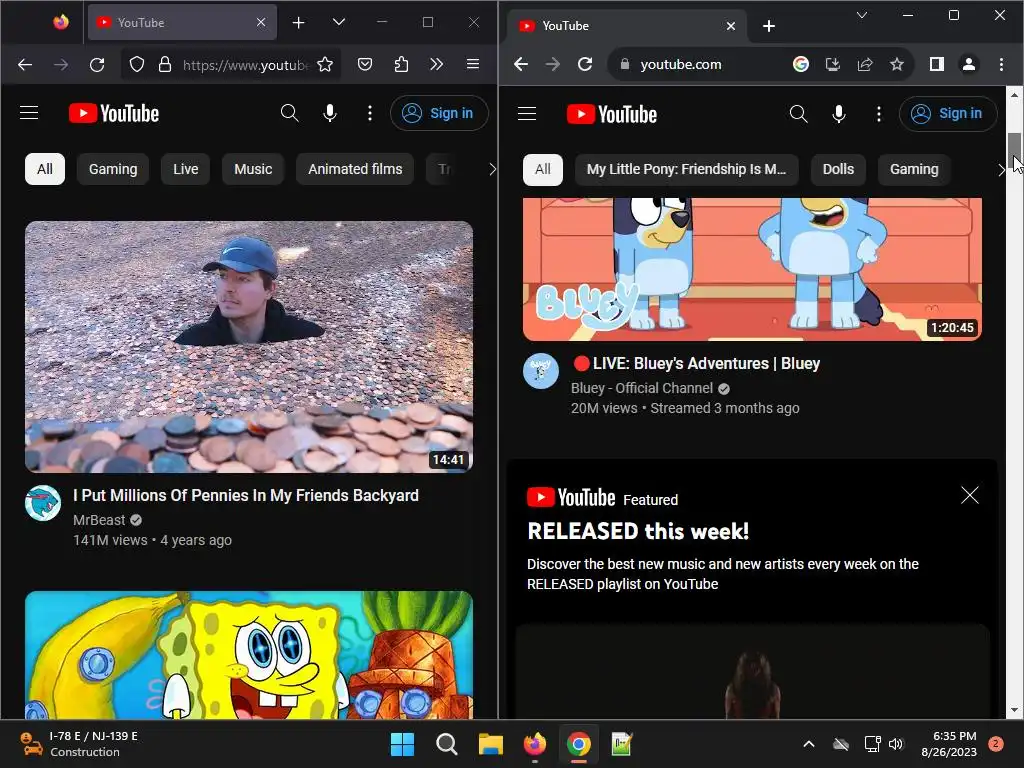This screenshot has height=768, width=1024.
Task: Save to Pocket in Firefox toolbar
Action: click(x=365, y=64)
